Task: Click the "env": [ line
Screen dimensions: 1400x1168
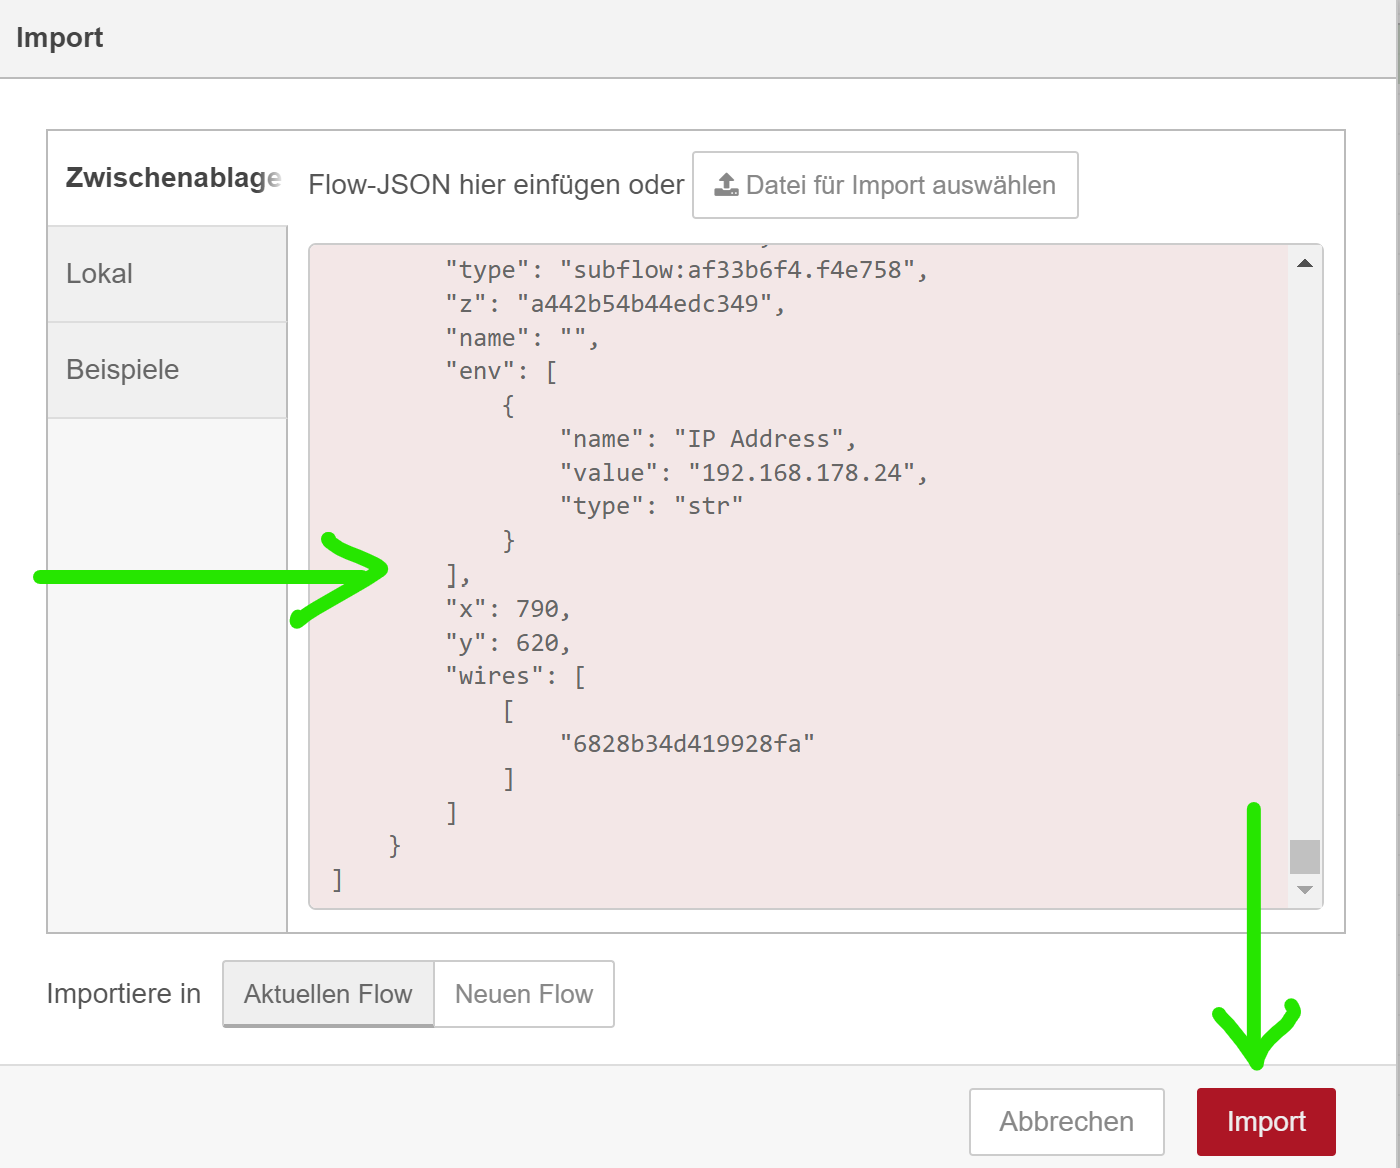Action: 501,371
